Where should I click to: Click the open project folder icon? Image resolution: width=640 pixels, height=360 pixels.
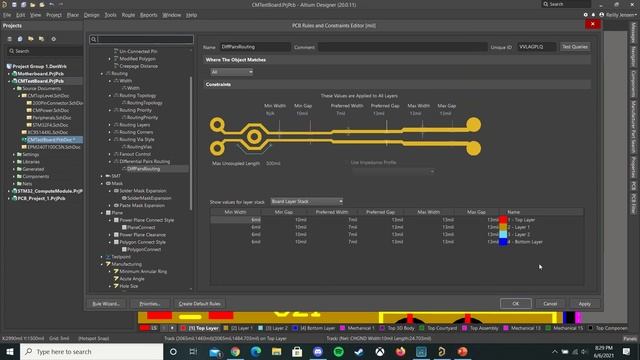(x=31, y=39)
